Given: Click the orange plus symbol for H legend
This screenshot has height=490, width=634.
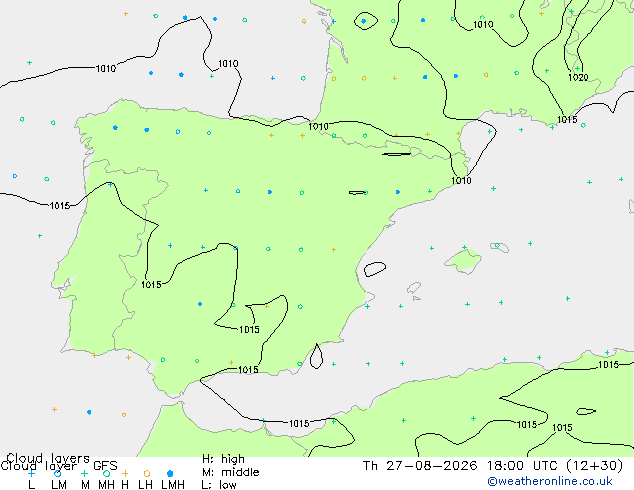Looking at the screenshot, I should click(x=125, y=473).
